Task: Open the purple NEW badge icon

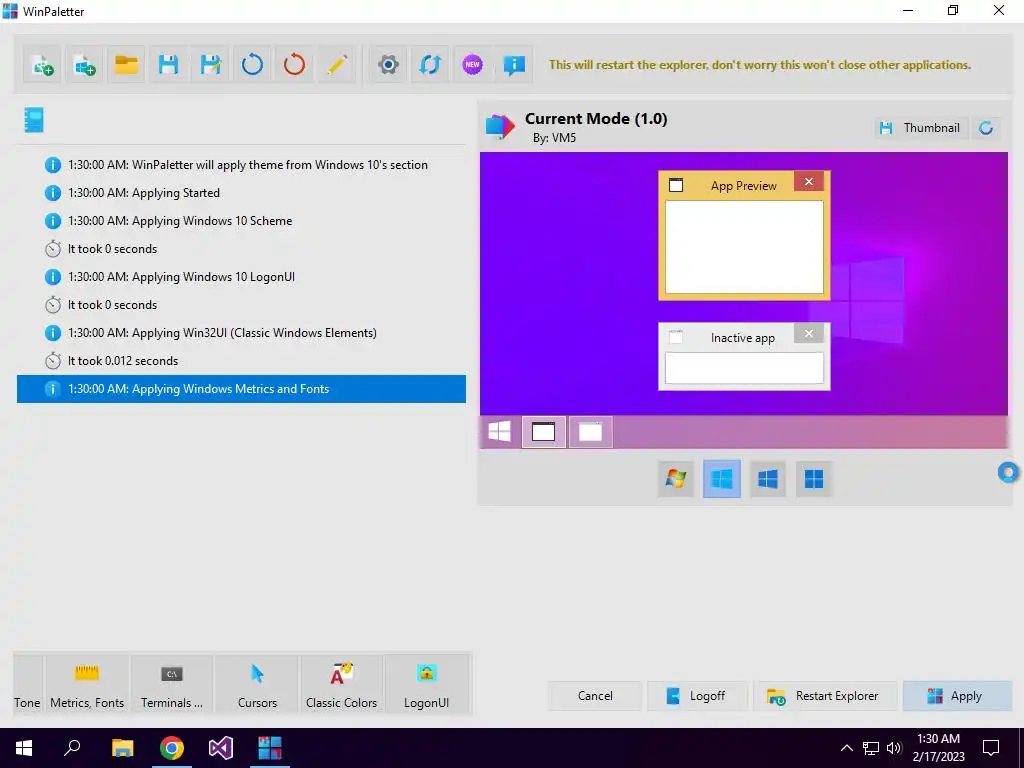Action: 472,65
